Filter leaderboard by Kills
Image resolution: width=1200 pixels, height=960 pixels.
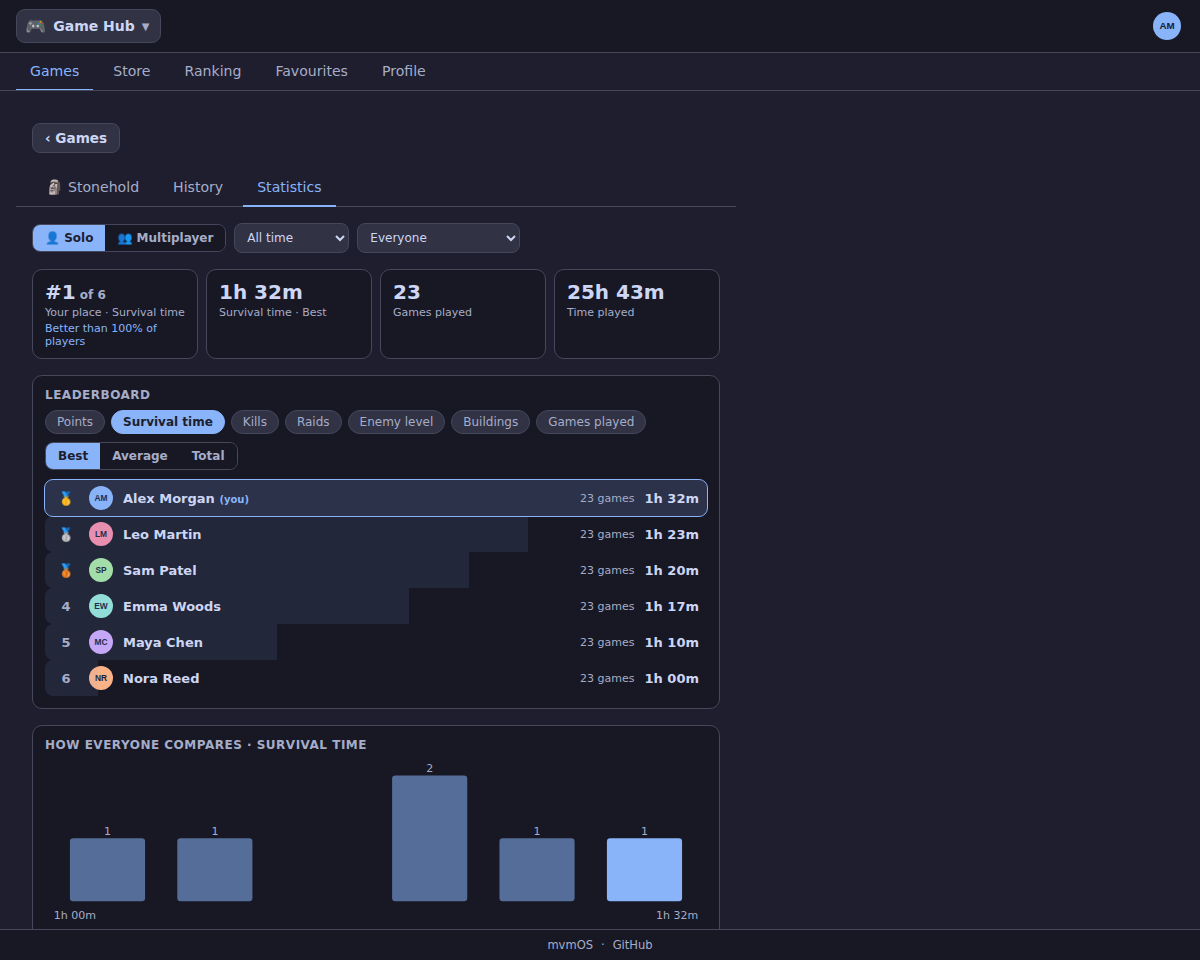[x=255, y=422]
